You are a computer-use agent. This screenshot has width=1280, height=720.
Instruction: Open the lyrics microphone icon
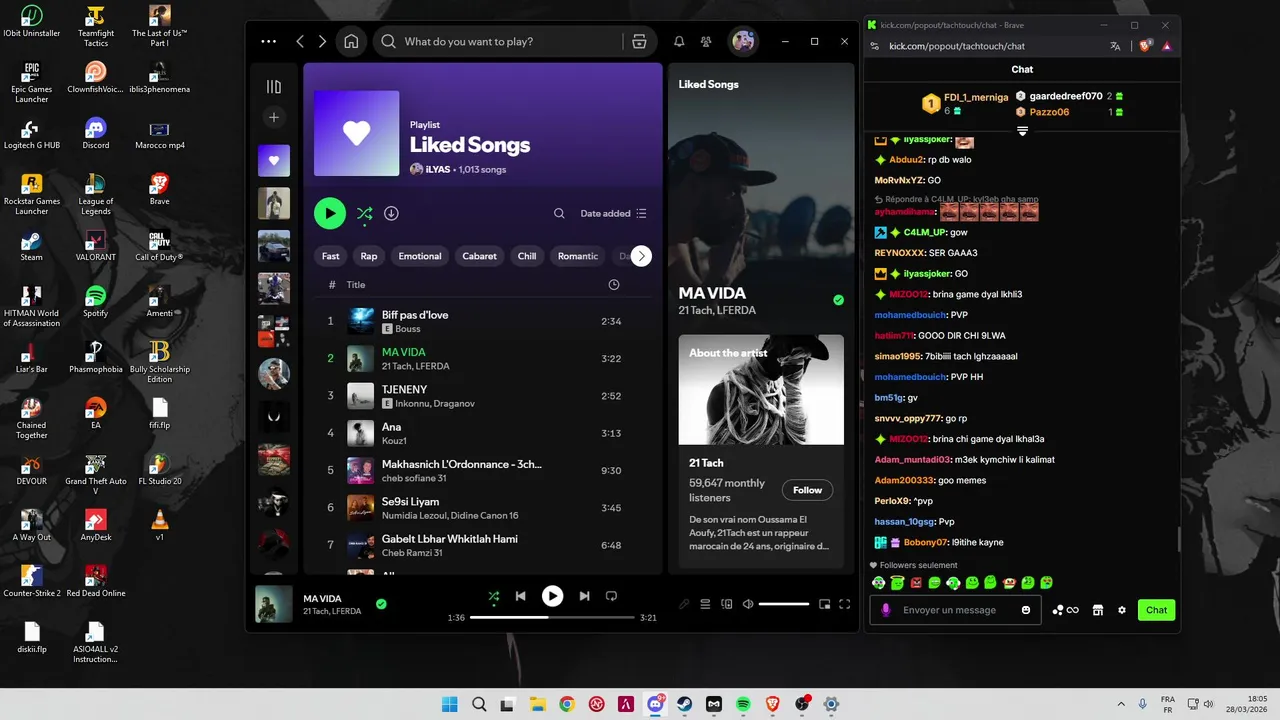point(684,604)
